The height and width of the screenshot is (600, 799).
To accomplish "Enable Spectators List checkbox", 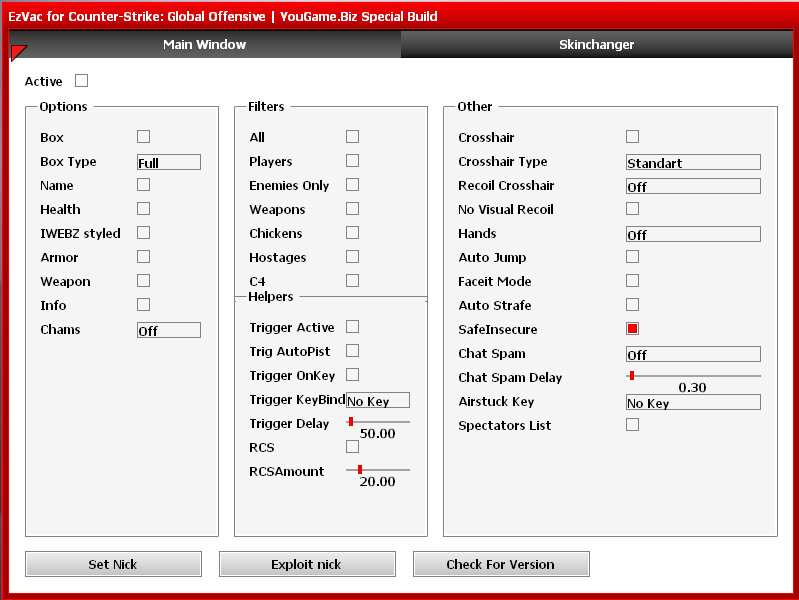I will click(632, 424).
